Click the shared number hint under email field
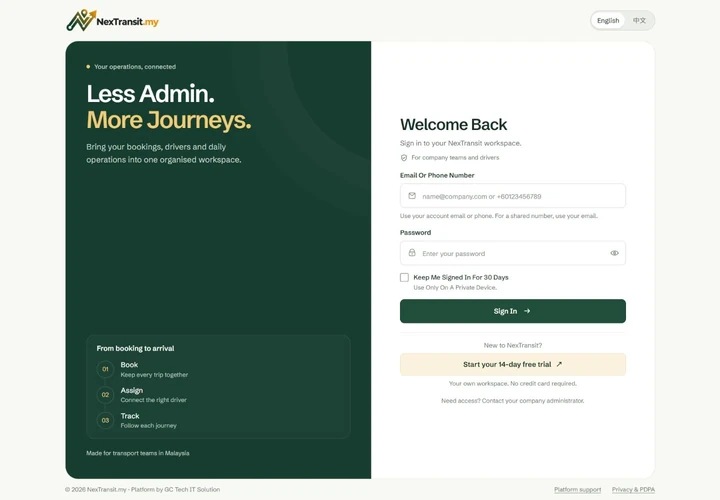This screenshot has height=500, width=720. click(x=499, y=216)
